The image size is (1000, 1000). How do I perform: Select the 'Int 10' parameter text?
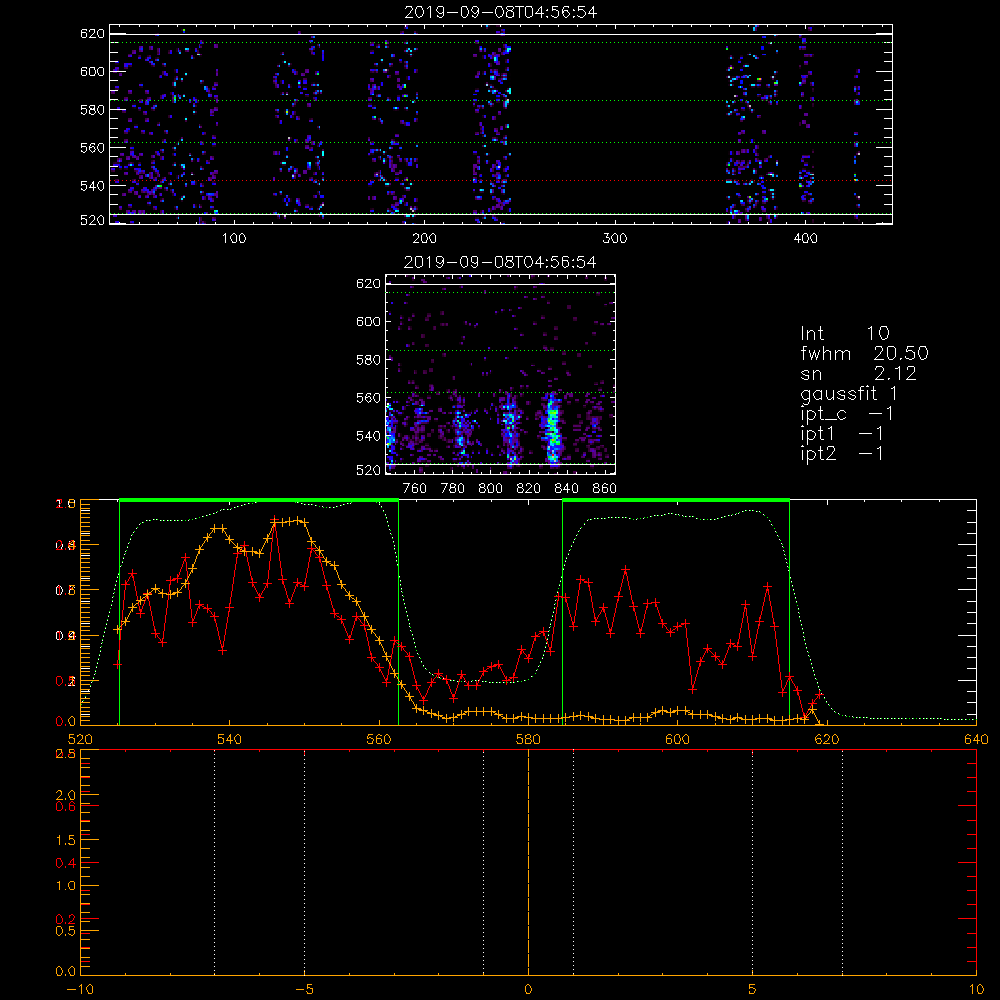[844, 334]
